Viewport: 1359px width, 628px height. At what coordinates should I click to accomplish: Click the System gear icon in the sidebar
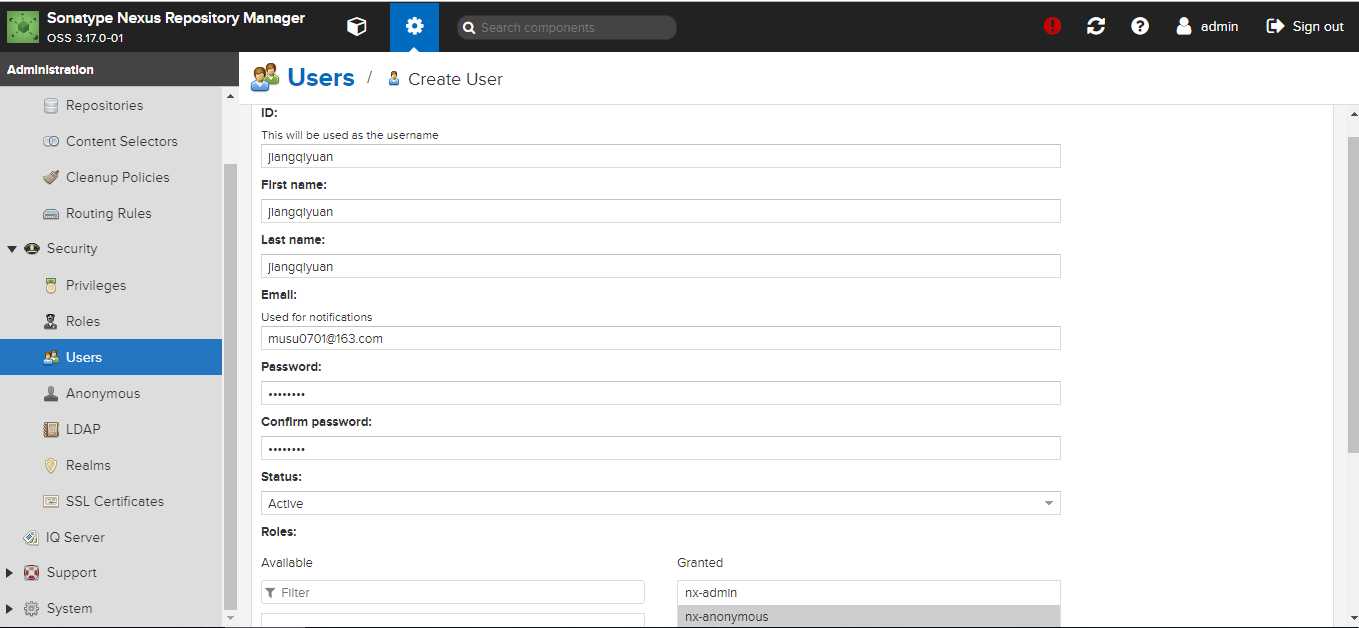point(32,609)
